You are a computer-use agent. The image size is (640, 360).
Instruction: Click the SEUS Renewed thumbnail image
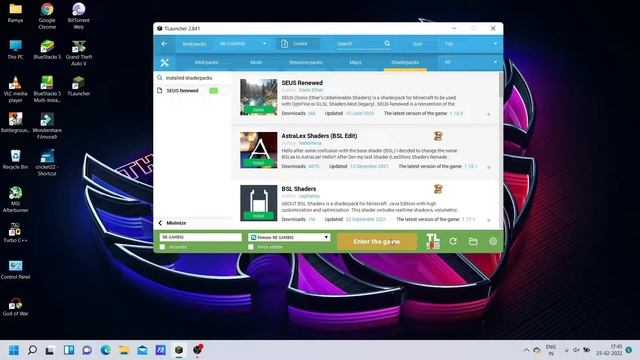[x=258, y=97]
